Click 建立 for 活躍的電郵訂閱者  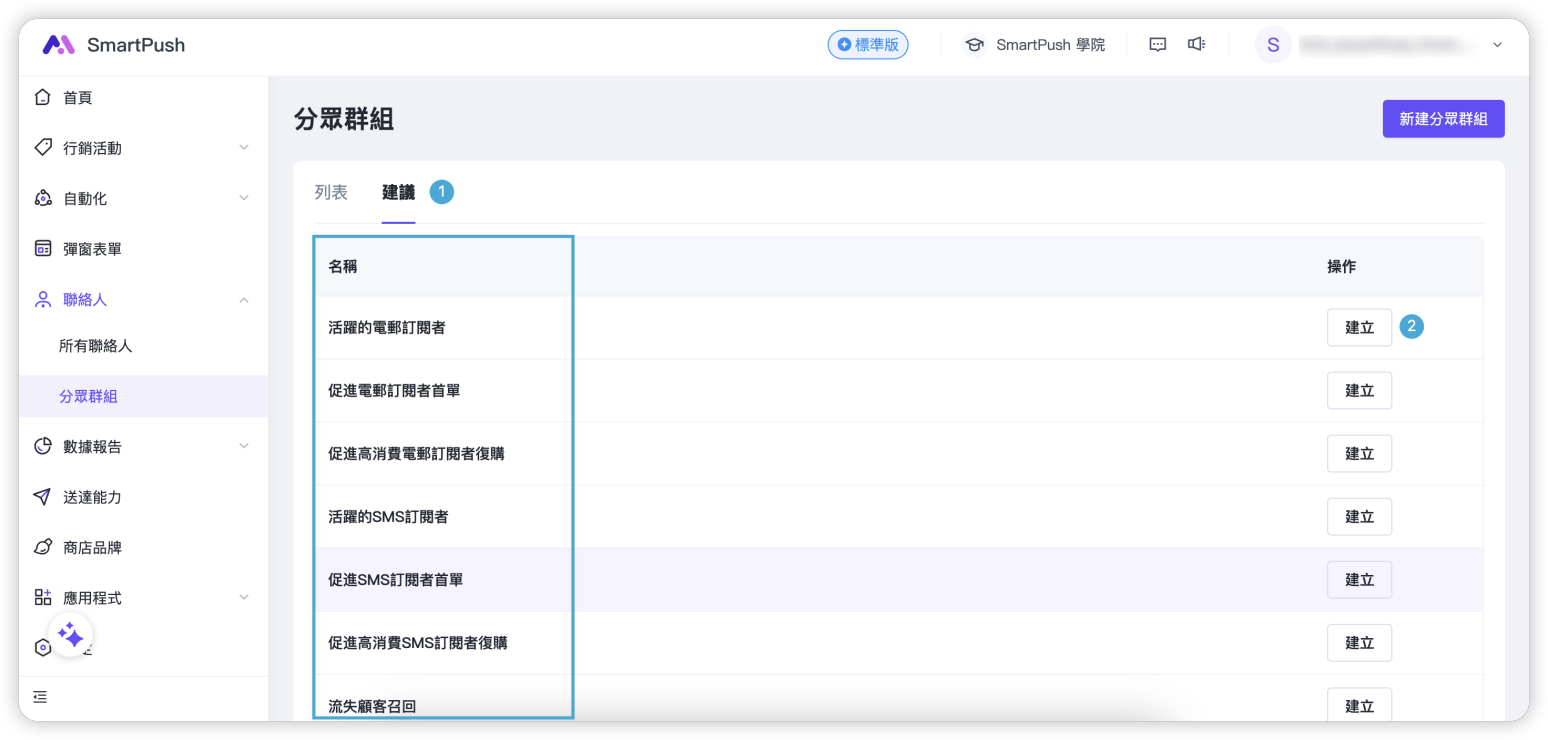[1359, 327]
